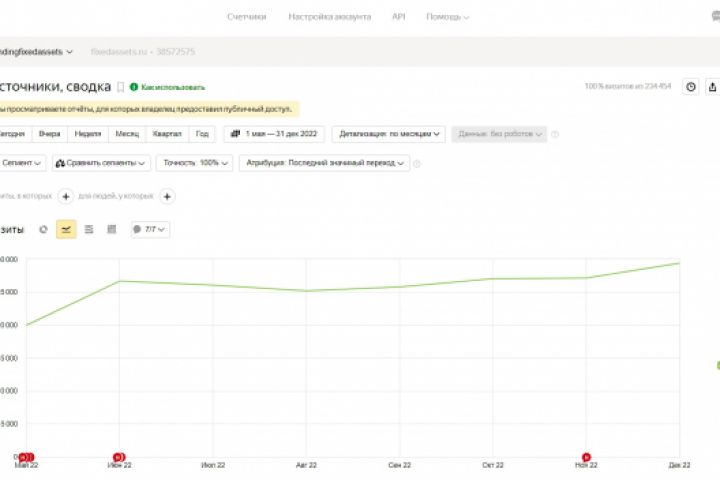Viewport: 720px width, 480px height.
Task: Select the Неделя period tab
Action: [x=88, y=134]
